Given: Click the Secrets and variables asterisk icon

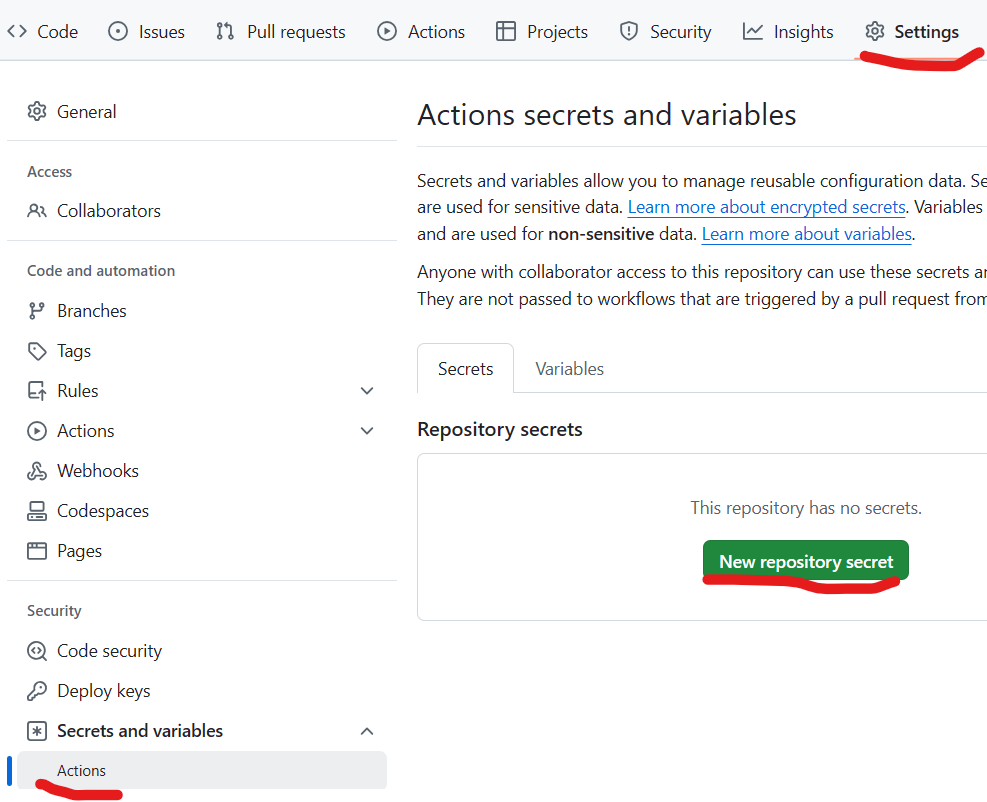Looking at the screenshot, I should click(x=37, y=731).
